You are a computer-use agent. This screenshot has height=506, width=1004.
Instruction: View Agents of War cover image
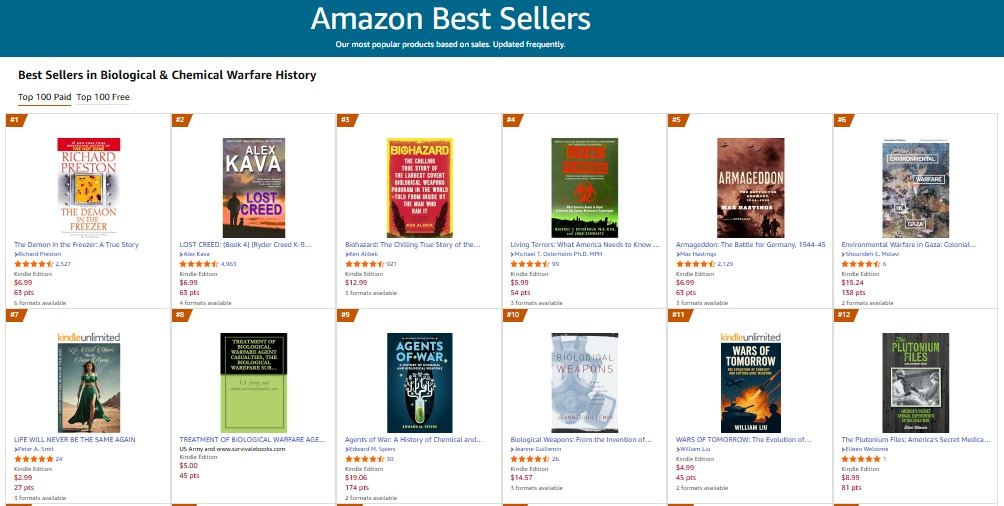click(419, 382)
